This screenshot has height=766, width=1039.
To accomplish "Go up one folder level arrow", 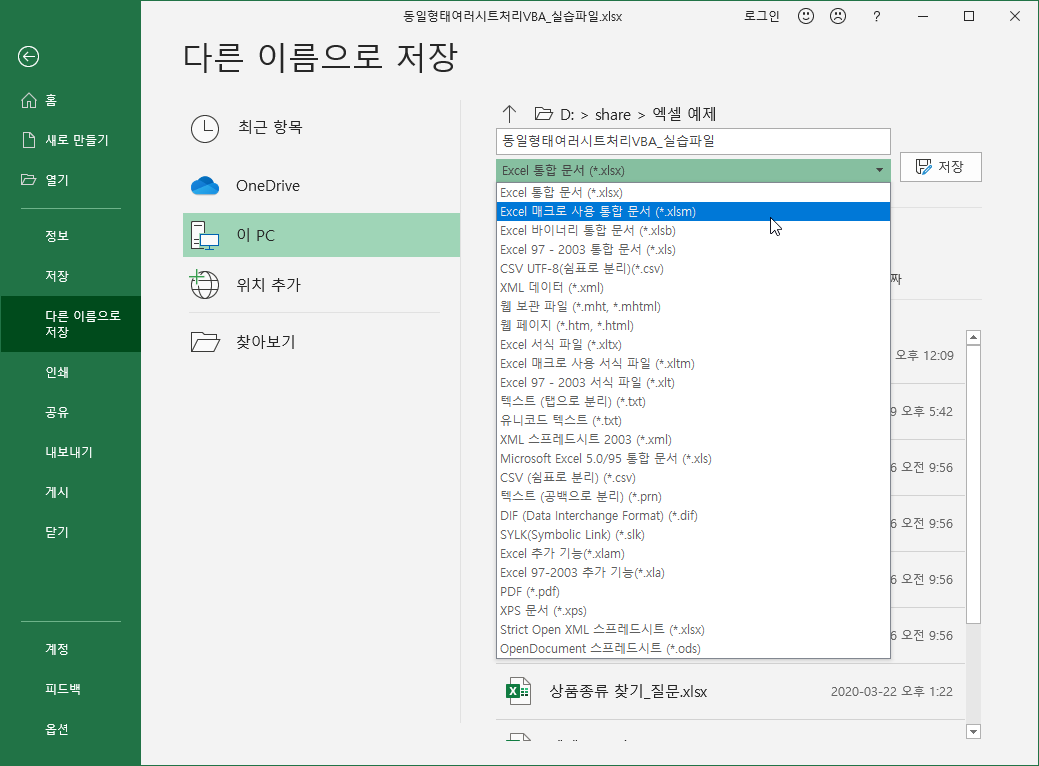I will (509, 114).
